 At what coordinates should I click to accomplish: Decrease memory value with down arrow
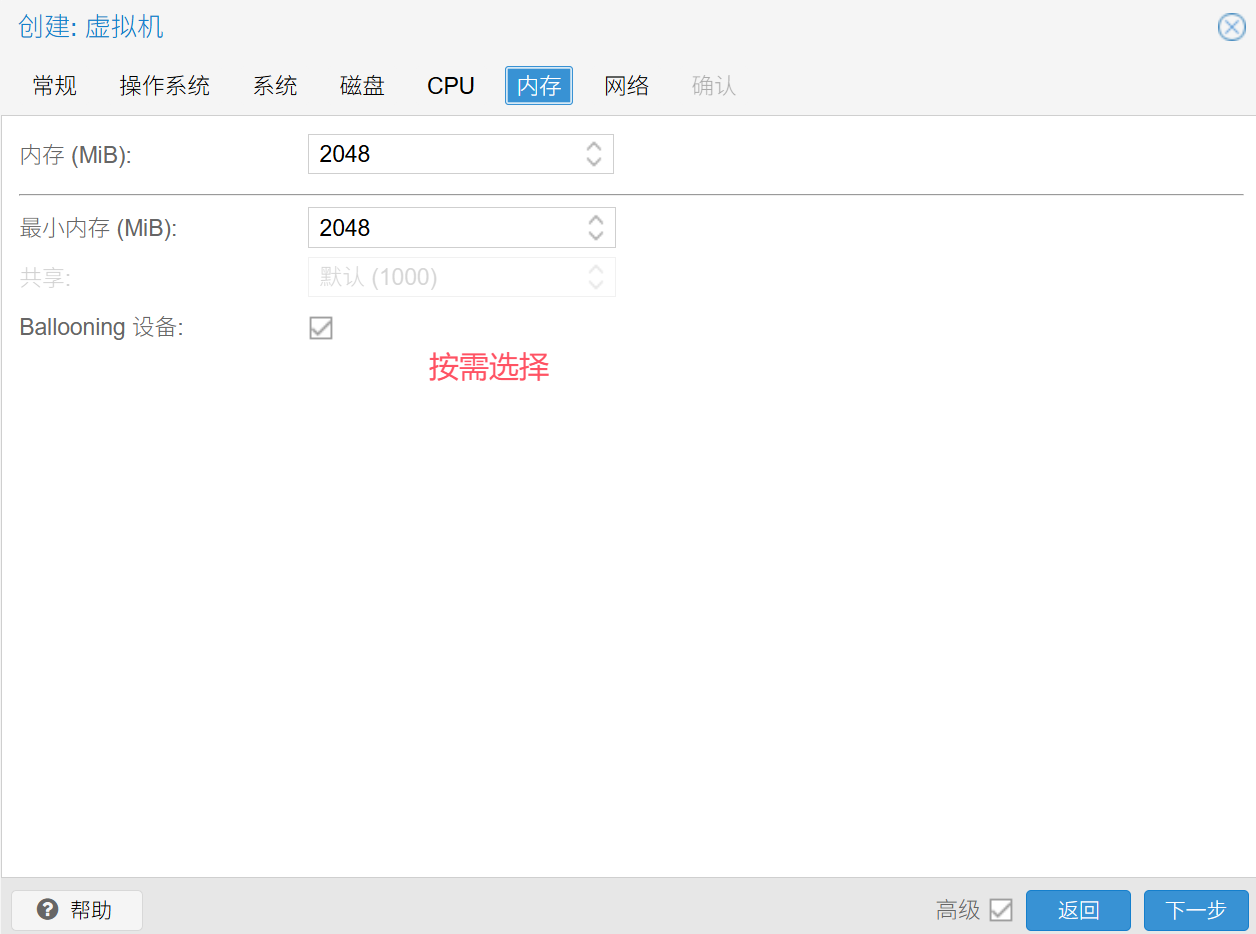tap(594, 162)
